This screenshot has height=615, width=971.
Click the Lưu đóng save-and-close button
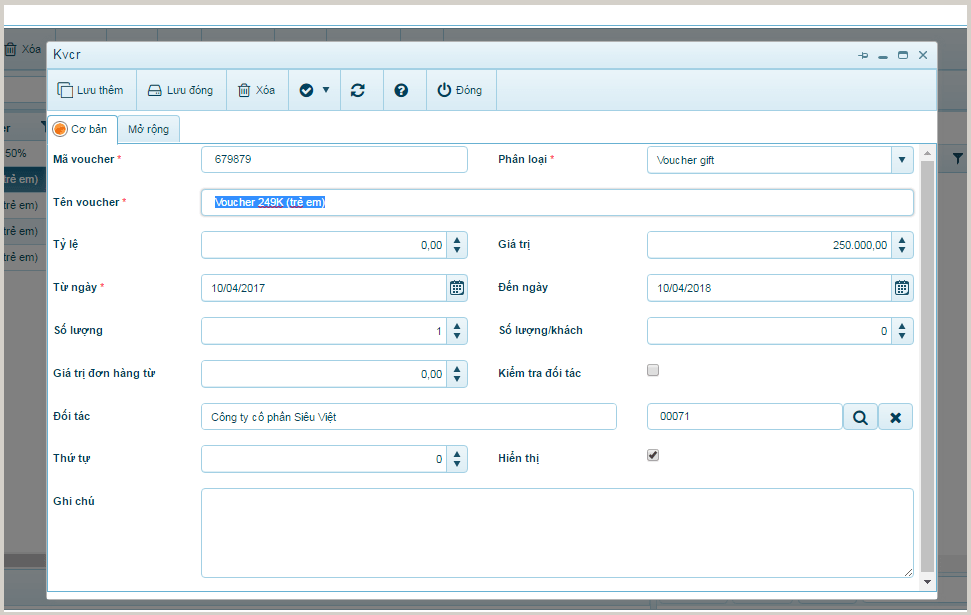[x=181, y=90]
